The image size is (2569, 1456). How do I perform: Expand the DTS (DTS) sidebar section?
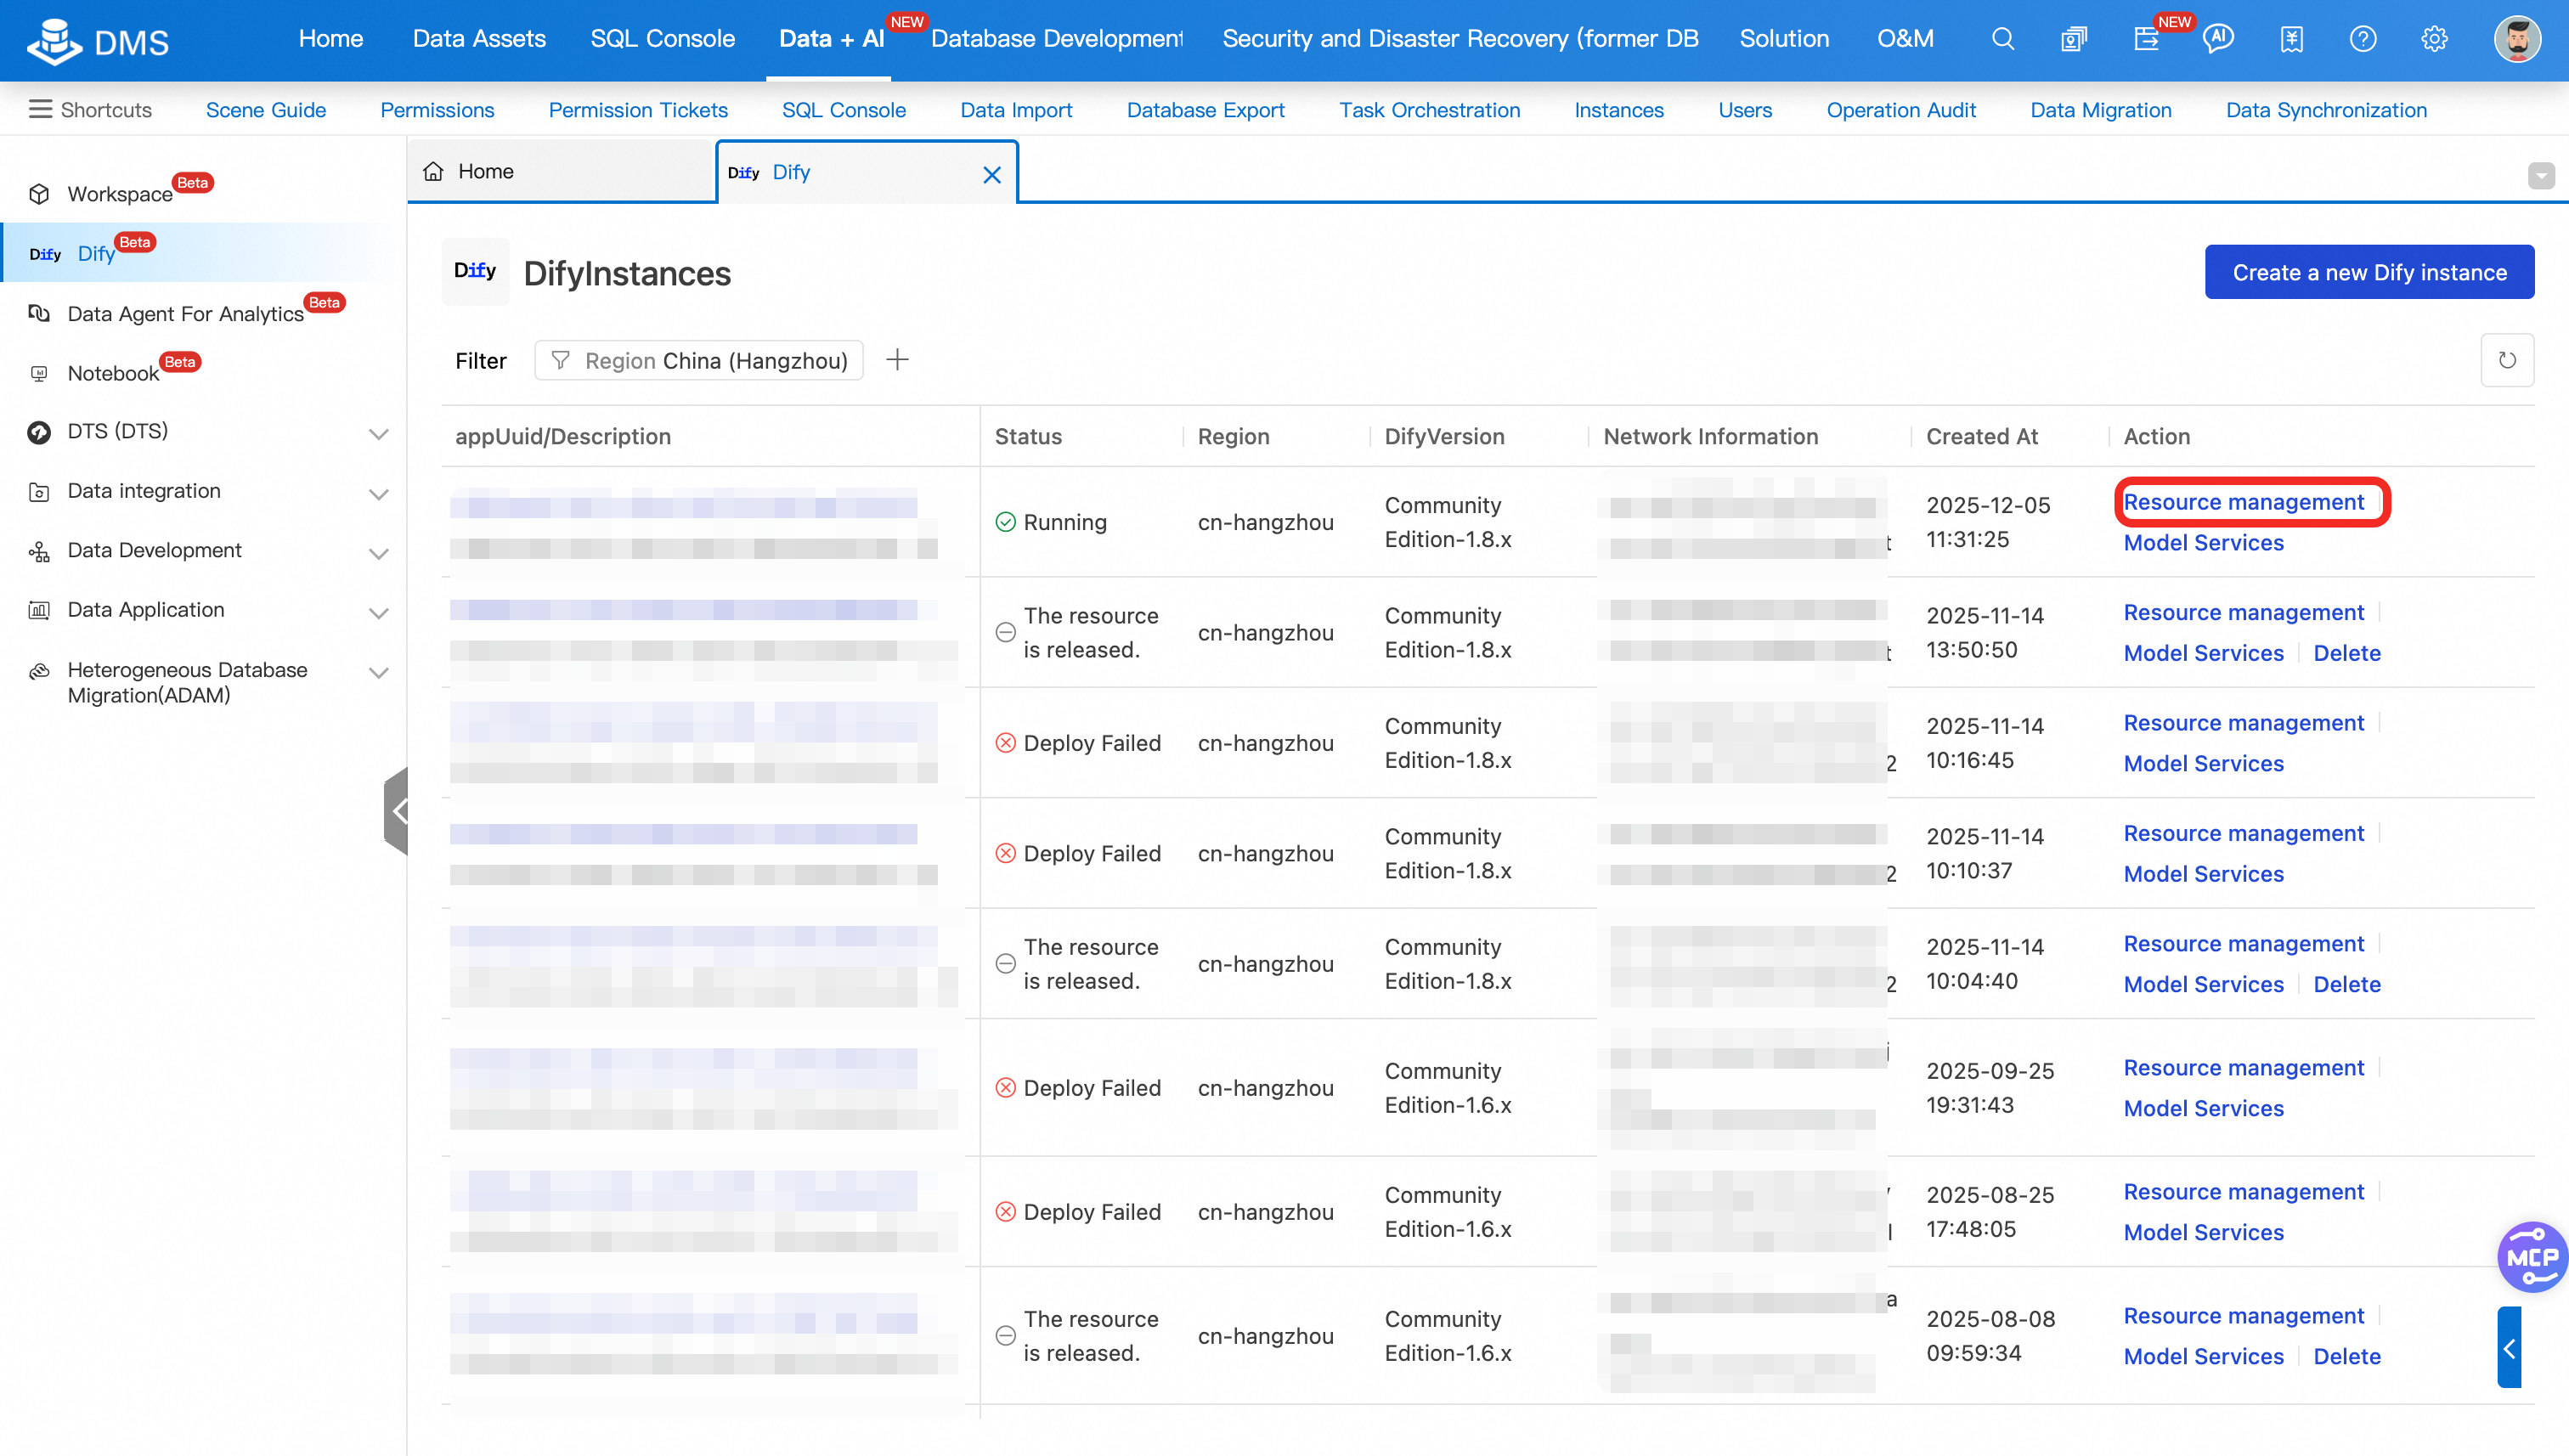pos(378,433)
